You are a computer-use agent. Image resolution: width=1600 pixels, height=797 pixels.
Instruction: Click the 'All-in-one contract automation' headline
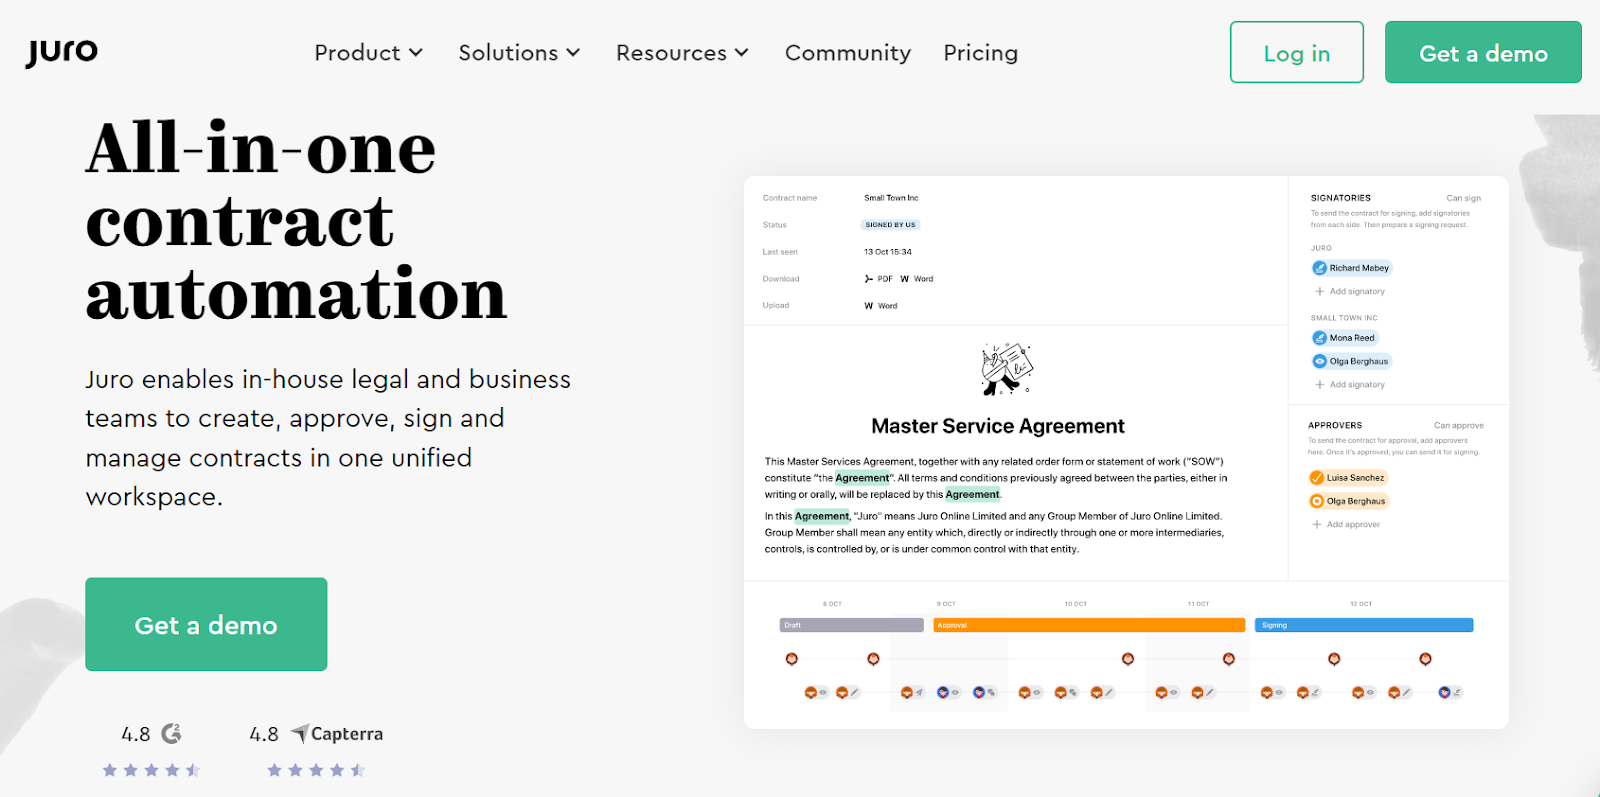click(297, 221)
